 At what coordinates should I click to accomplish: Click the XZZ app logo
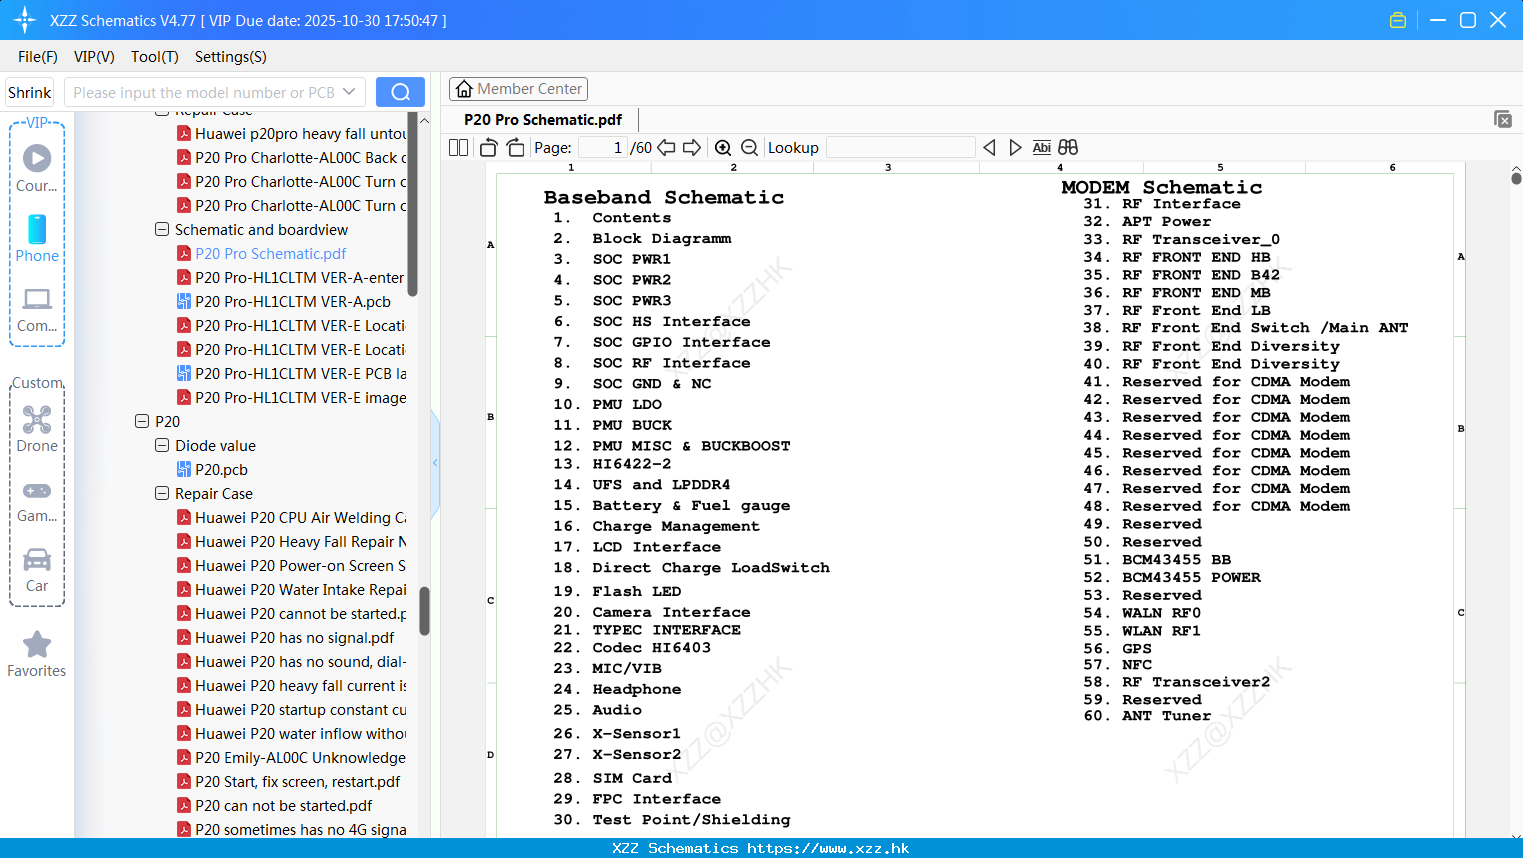pyautogui.click(x=25, y=20)
